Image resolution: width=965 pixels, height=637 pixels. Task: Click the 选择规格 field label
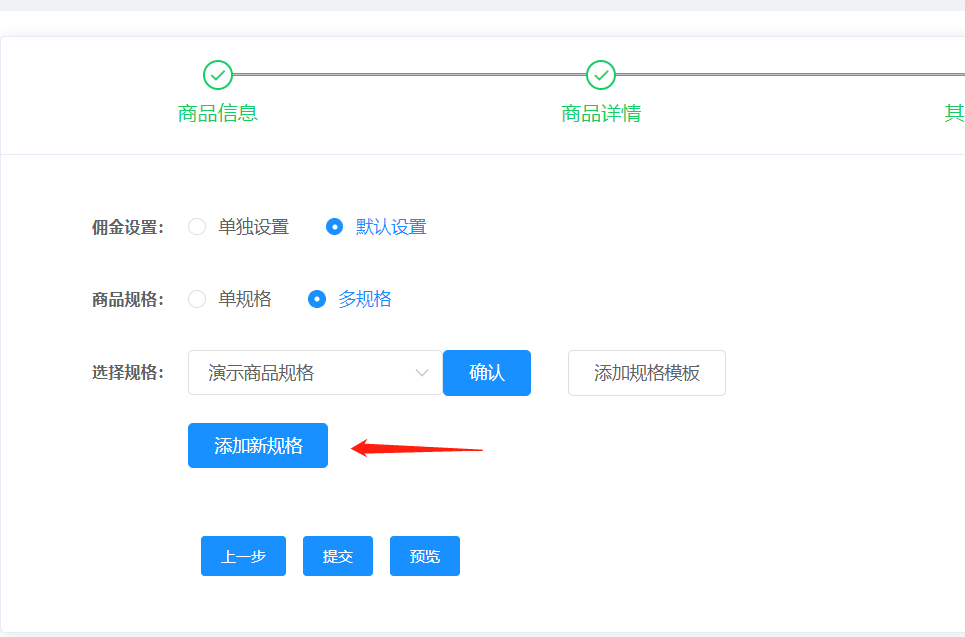pyautogui.click(x=127, y=373)
